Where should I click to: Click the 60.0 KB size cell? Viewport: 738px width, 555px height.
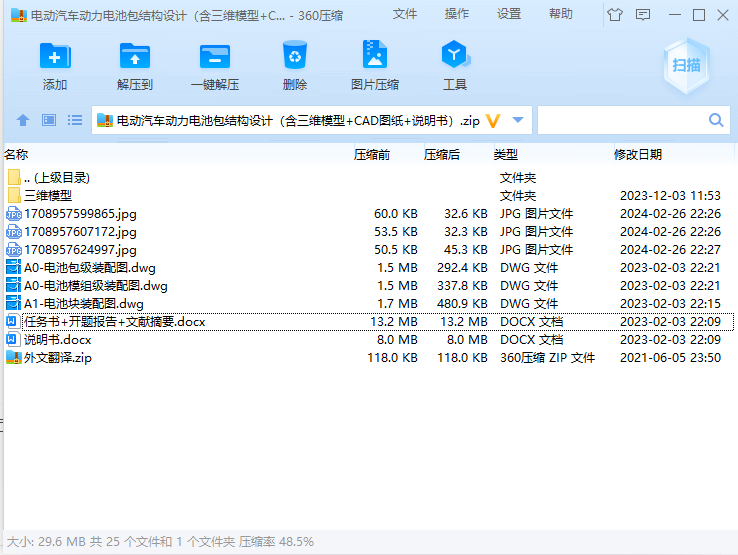pyautogui.click(x=395, y=214)
